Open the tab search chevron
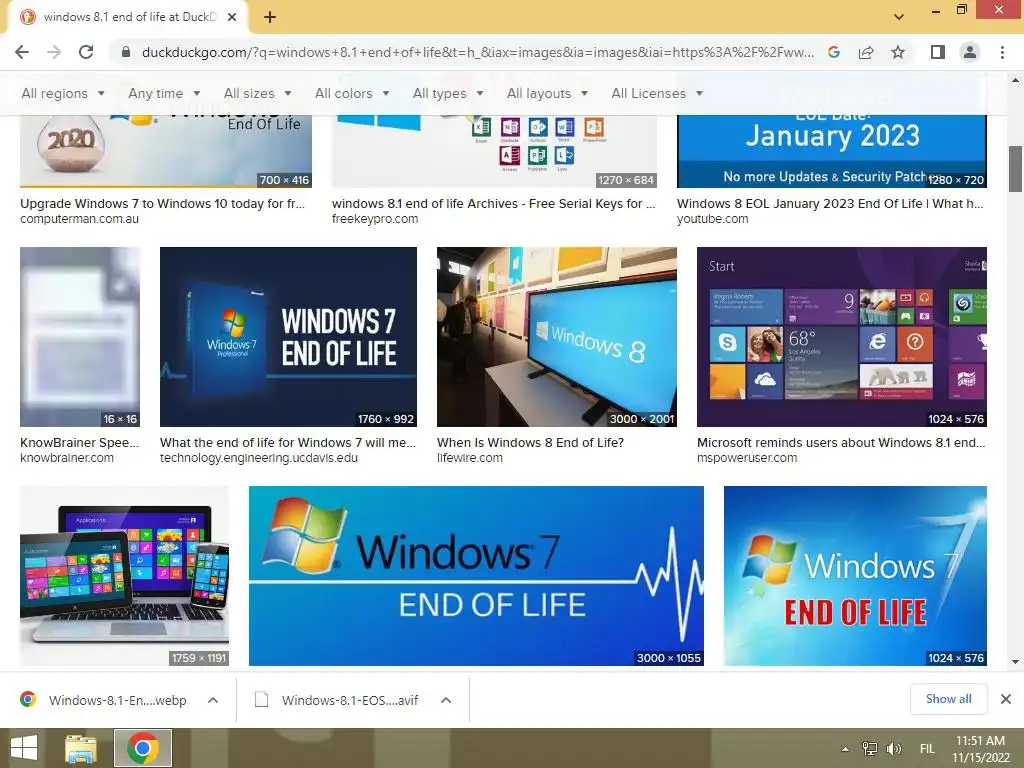The image size is (1024, 768). coord(899,17)
